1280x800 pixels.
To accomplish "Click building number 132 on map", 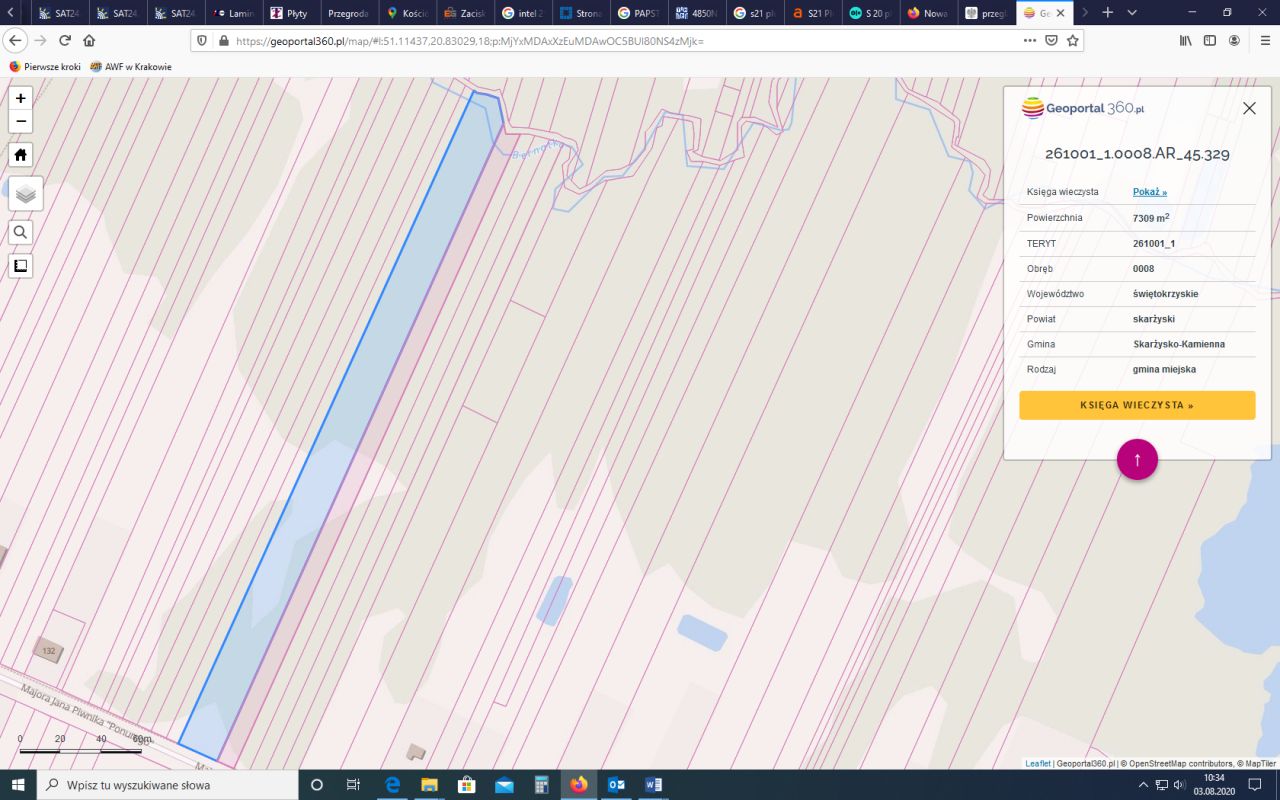I will click(x=48, y=650).
